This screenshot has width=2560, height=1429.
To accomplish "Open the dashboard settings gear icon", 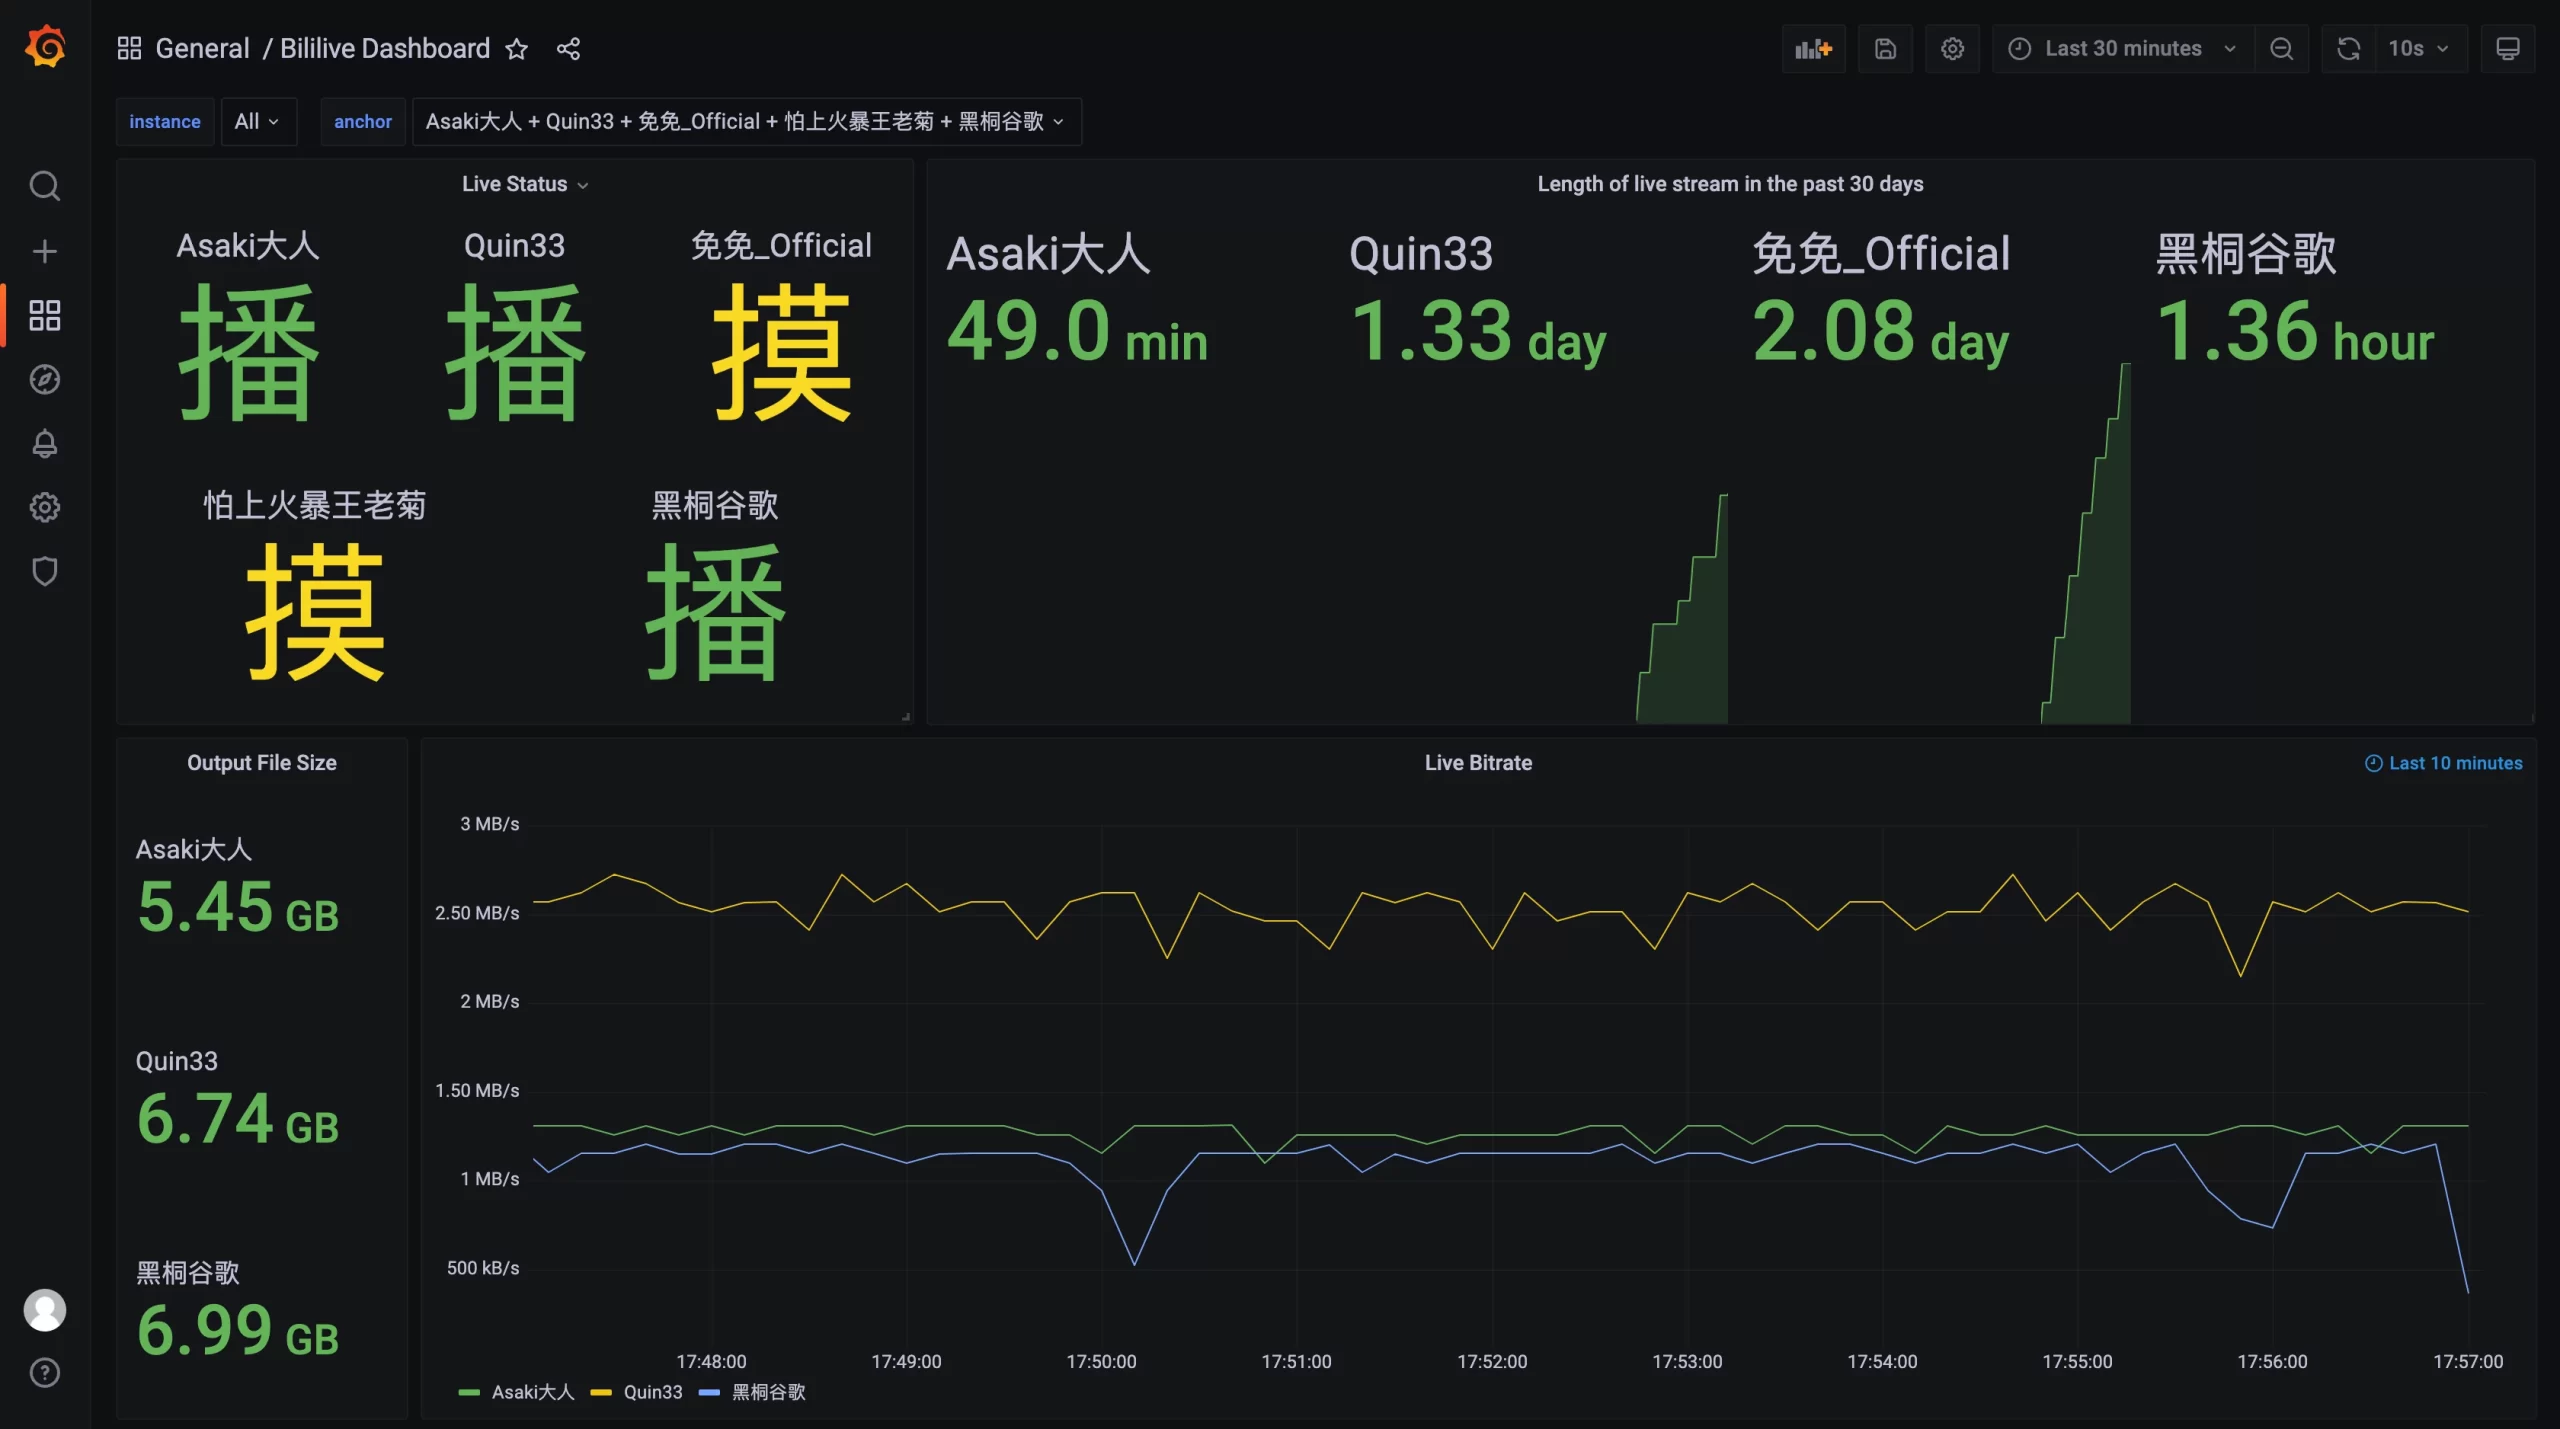I will tap(1953, 49).
